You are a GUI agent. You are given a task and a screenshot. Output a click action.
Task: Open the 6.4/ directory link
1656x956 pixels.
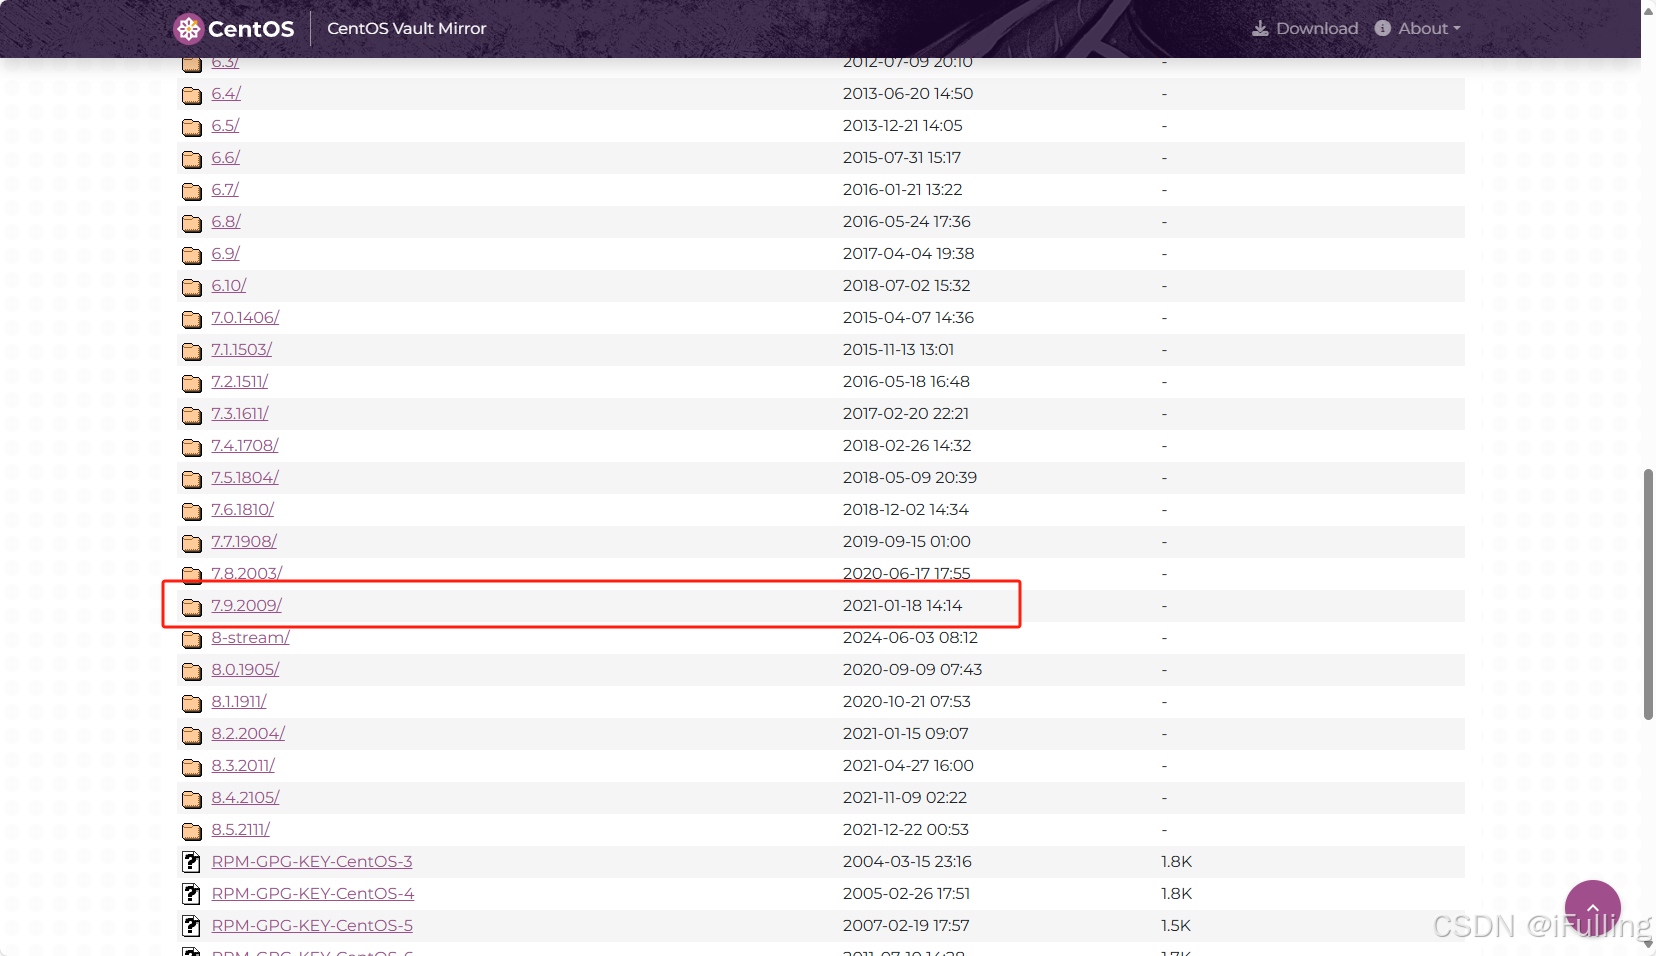(x=226, y=93)
